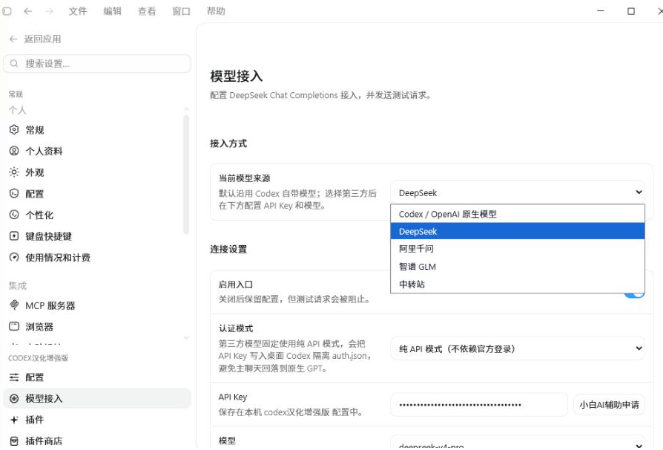663x450 pixels.
Task: Click the 常规 gear icon in sidebar
Action: [14, 130]
